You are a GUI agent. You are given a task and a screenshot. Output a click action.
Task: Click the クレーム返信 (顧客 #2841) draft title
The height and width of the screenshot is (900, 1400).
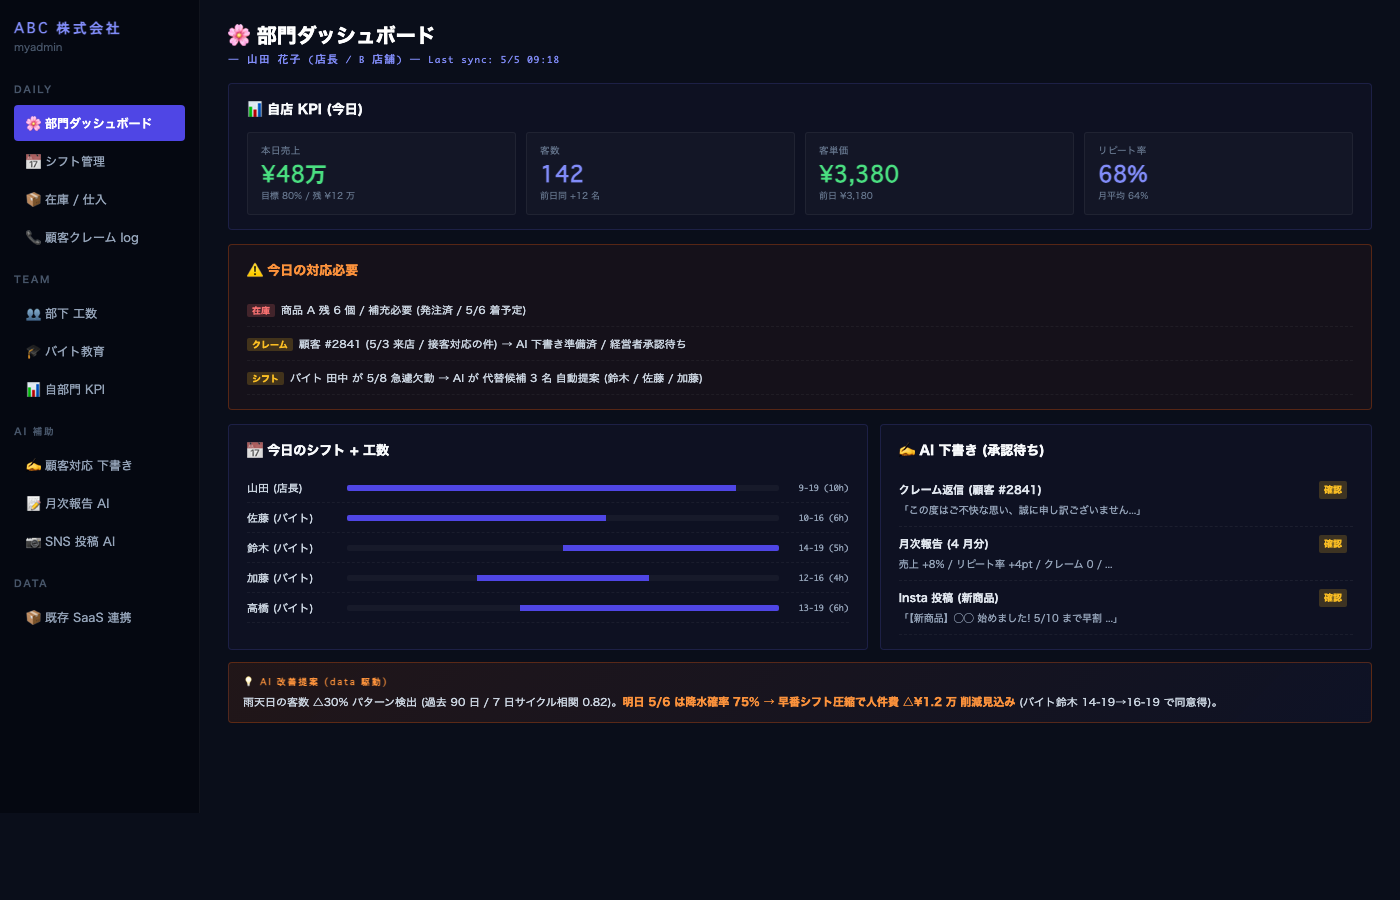point(970,490)
